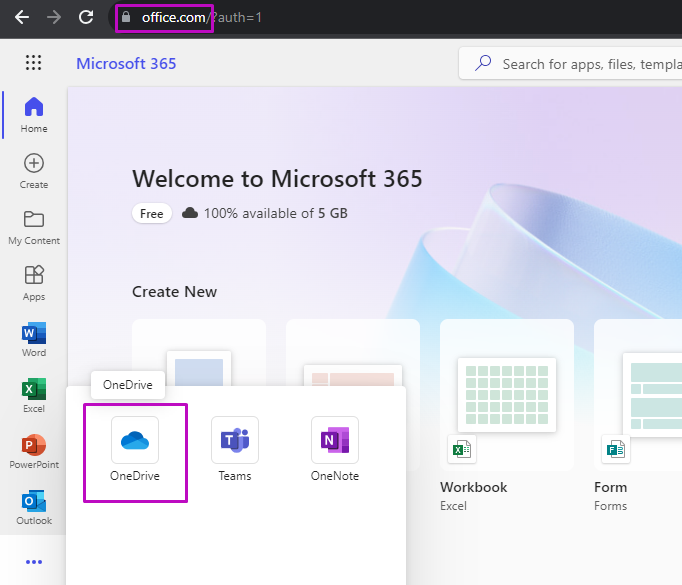Click the Form label text

[611, 487]
